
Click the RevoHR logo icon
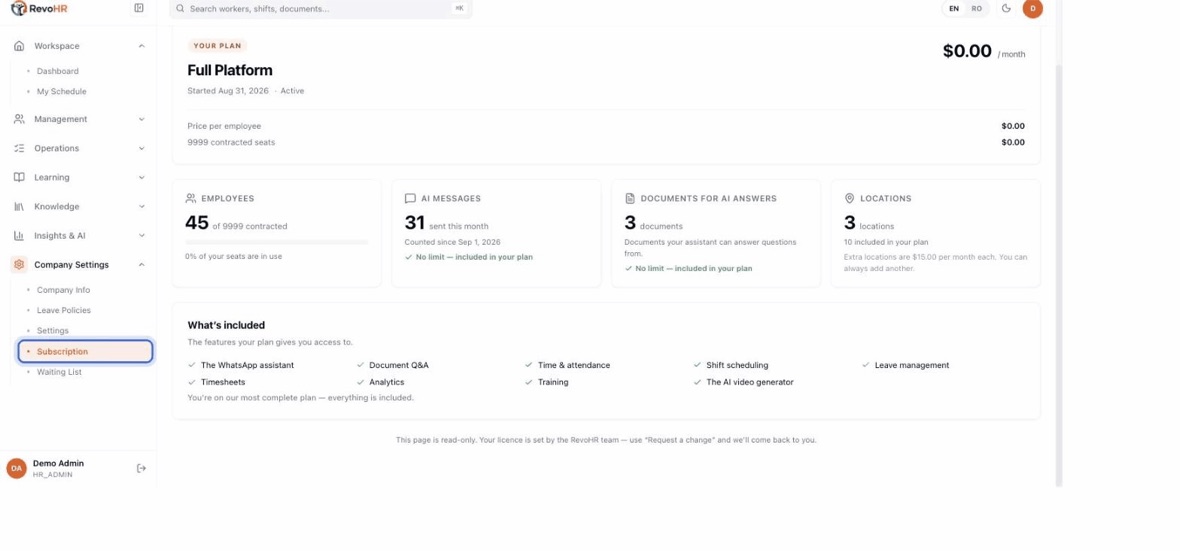pos(19,8)
